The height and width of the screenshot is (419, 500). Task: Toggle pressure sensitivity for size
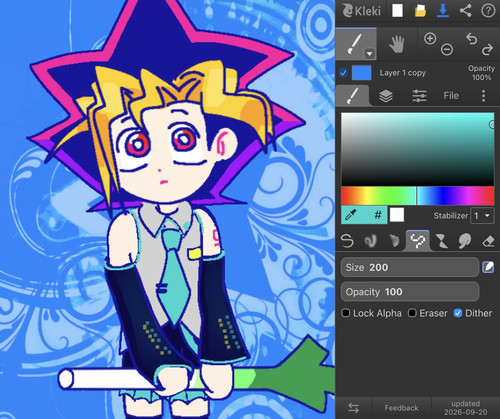pyautogui.click(x=488, y=267)
